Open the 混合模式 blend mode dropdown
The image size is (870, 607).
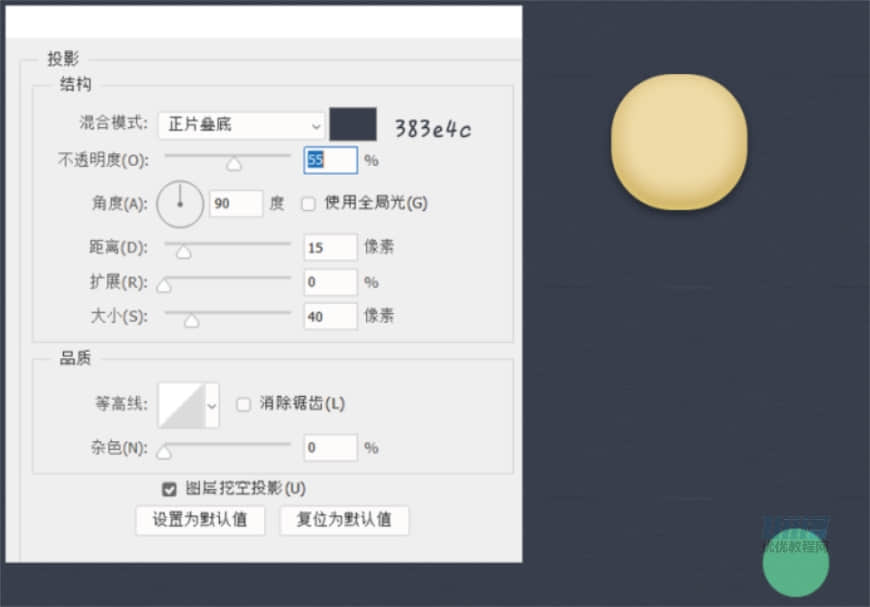point(241,125)
